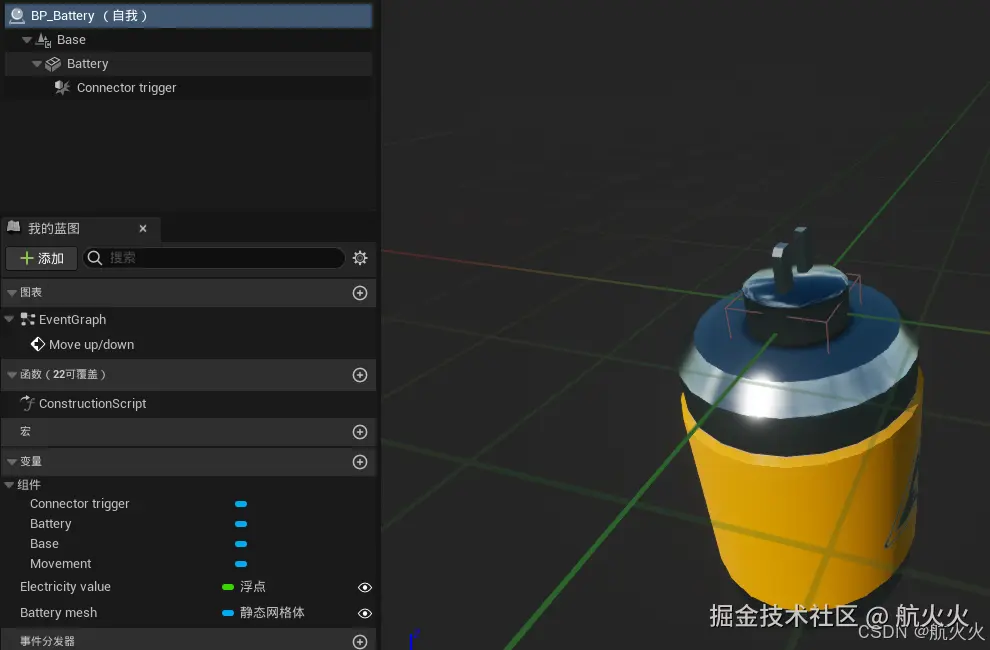Click the Connector trigger component icon
Image resolution: width=990 pixels, height=650 pixels.
61,88
